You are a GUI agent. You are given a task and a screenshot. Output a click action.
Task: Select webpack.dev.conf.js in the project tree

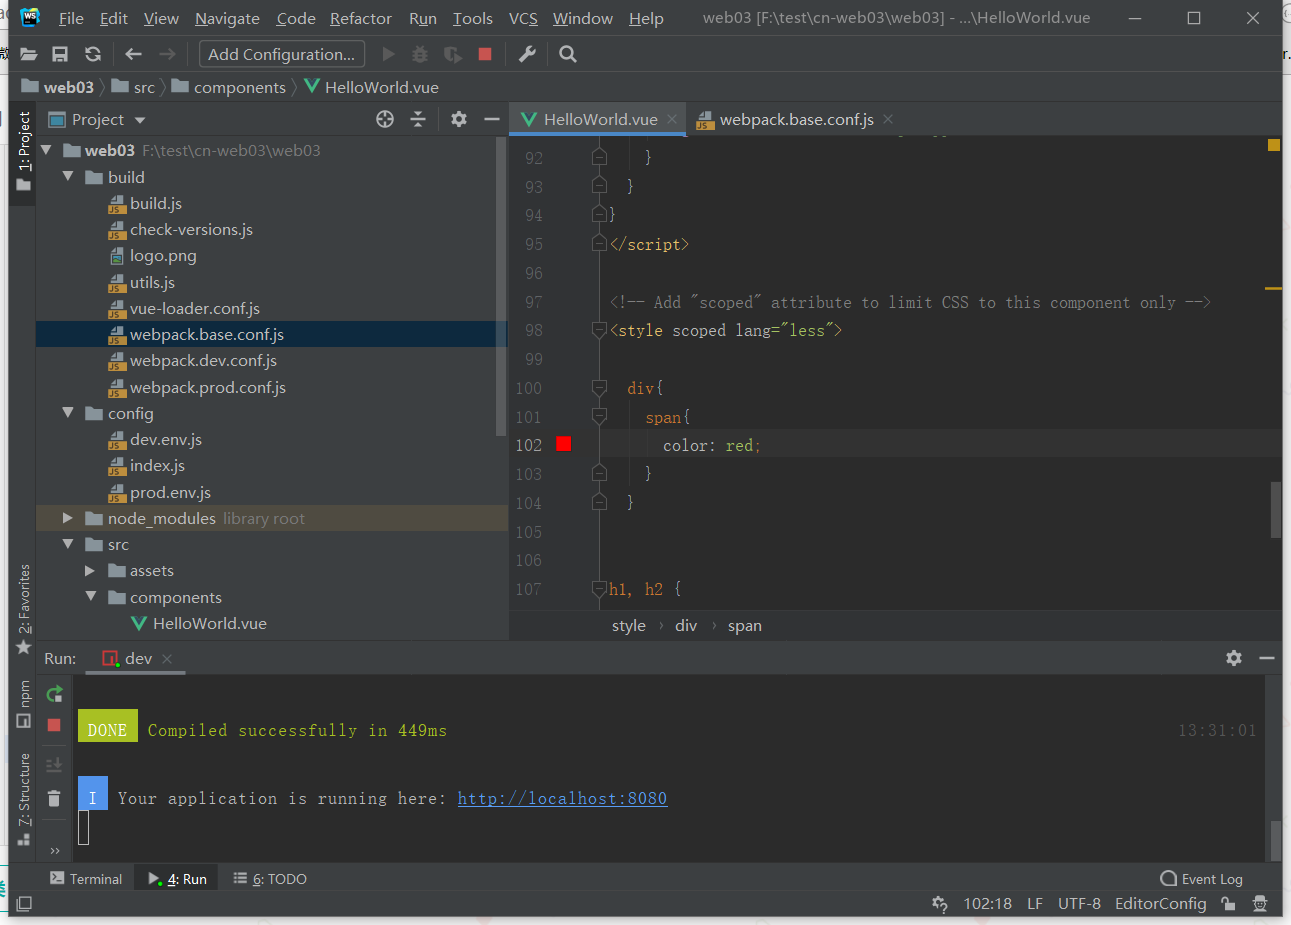coord(203,360)
